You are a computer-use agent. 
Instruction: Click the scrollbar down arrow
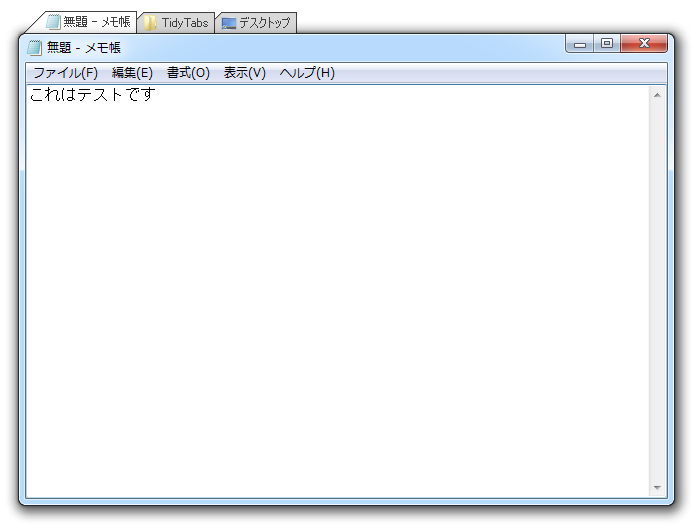click(x=657, y=488)
